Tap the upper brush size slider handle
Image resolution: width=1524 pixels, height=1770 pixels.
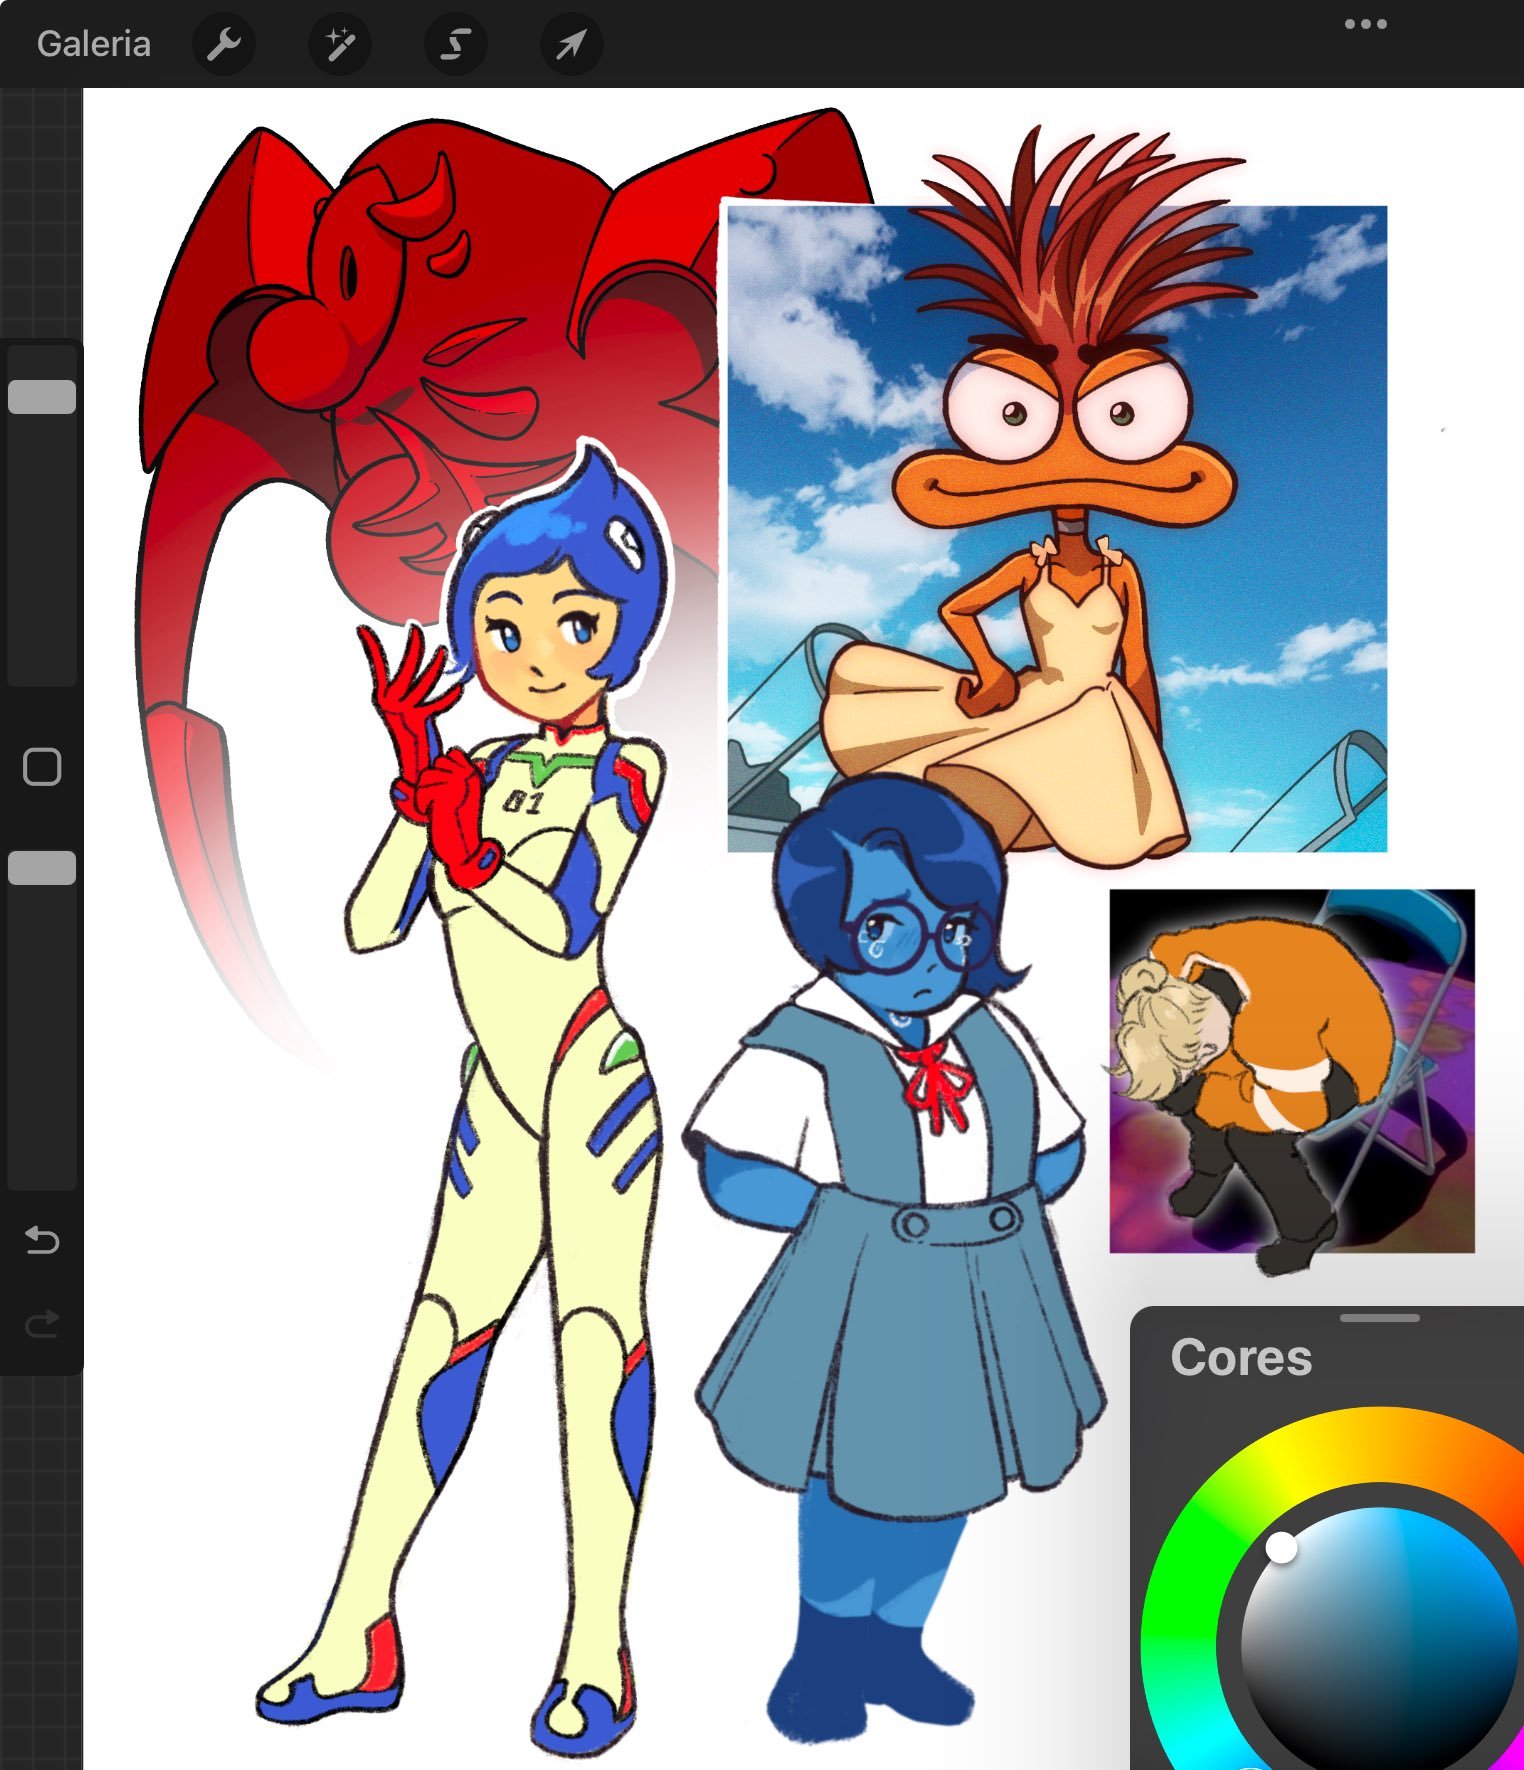pos(42,397)
